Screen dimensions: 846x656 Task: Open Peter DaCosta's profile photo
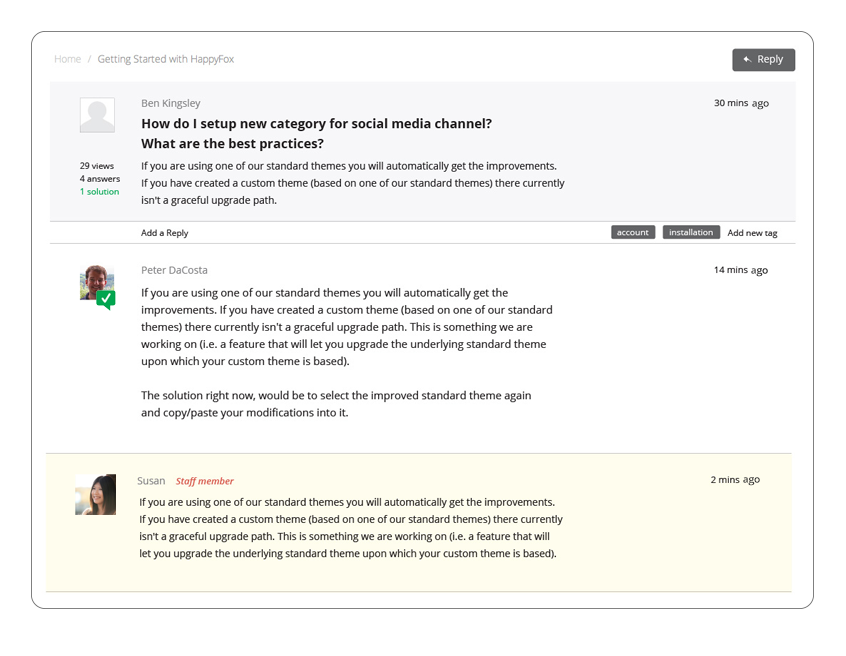(97, 282)
